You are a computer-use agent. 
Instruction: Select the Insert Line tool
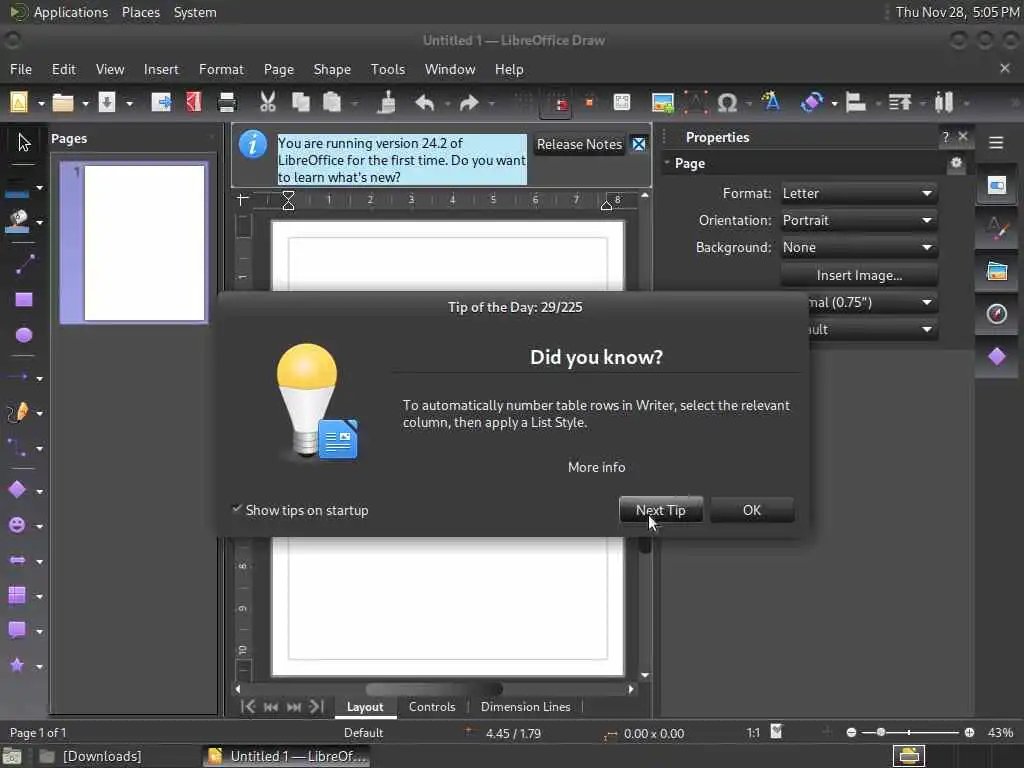point(24,264)
